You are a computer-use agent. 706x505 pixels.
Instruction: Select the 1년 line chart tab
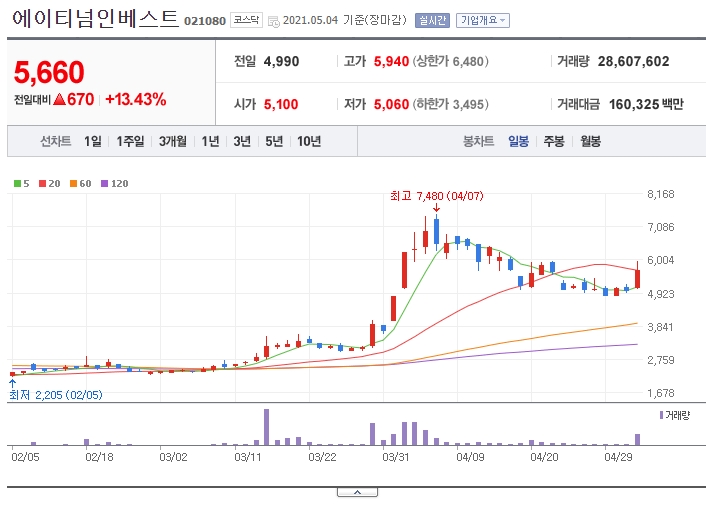pyautogui.click(x=210, y=141)
